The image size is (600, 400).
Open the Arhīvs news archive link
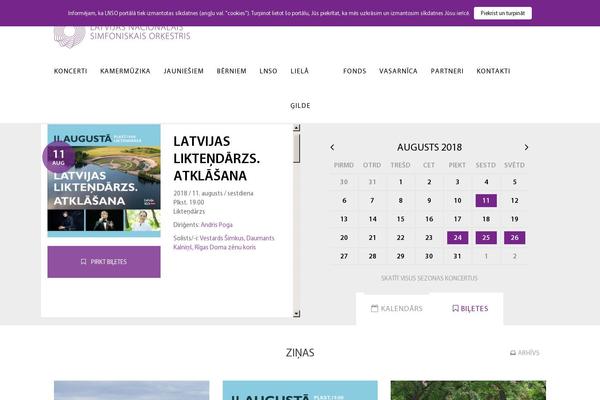pos(525,353)
